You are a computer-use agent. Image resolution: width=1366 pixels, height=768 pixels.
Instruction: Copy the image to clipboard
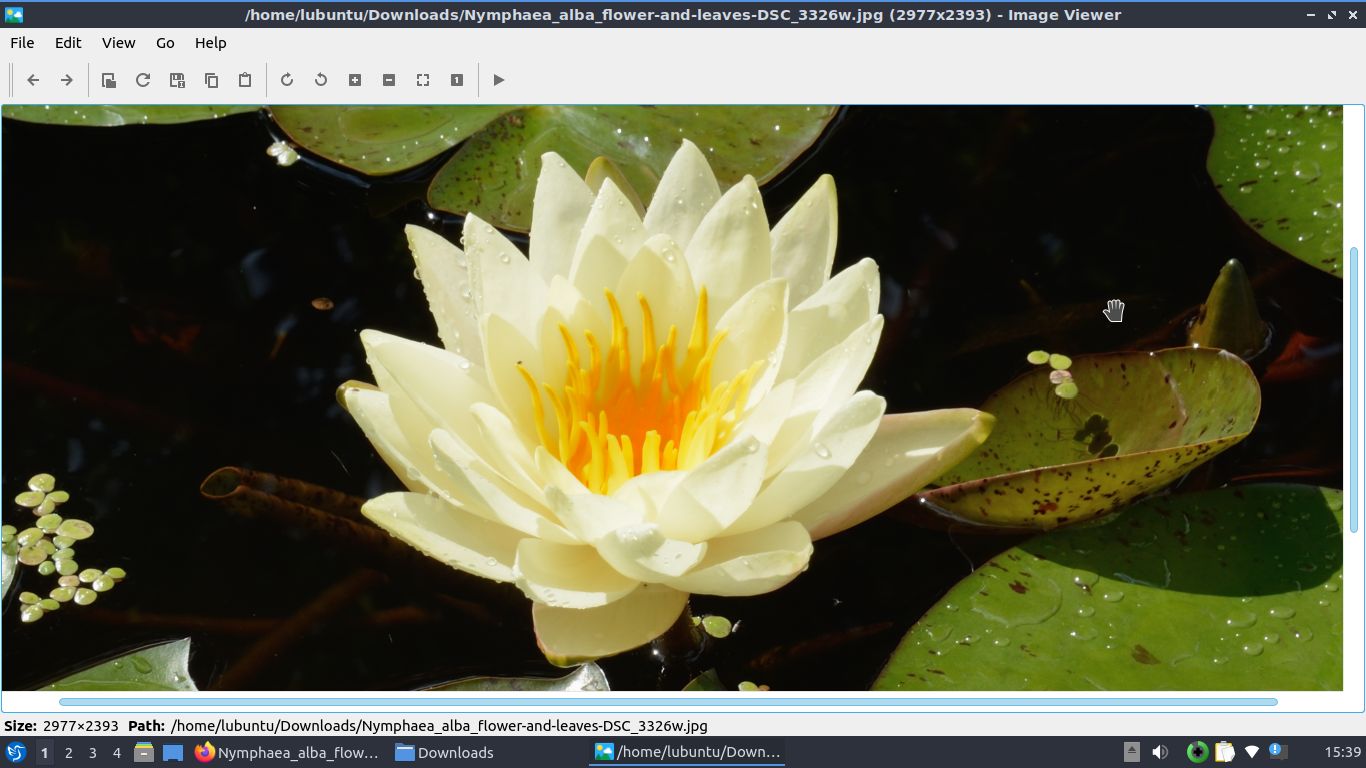click(x=211, y=80)
